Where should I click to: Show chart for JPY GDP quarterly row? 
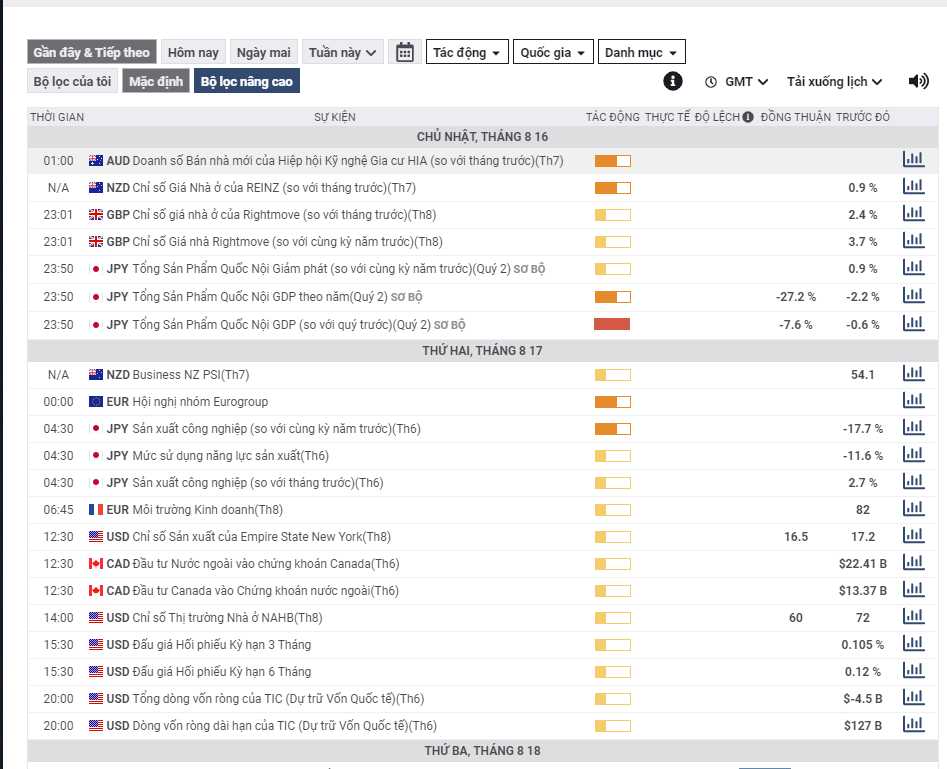912,324
